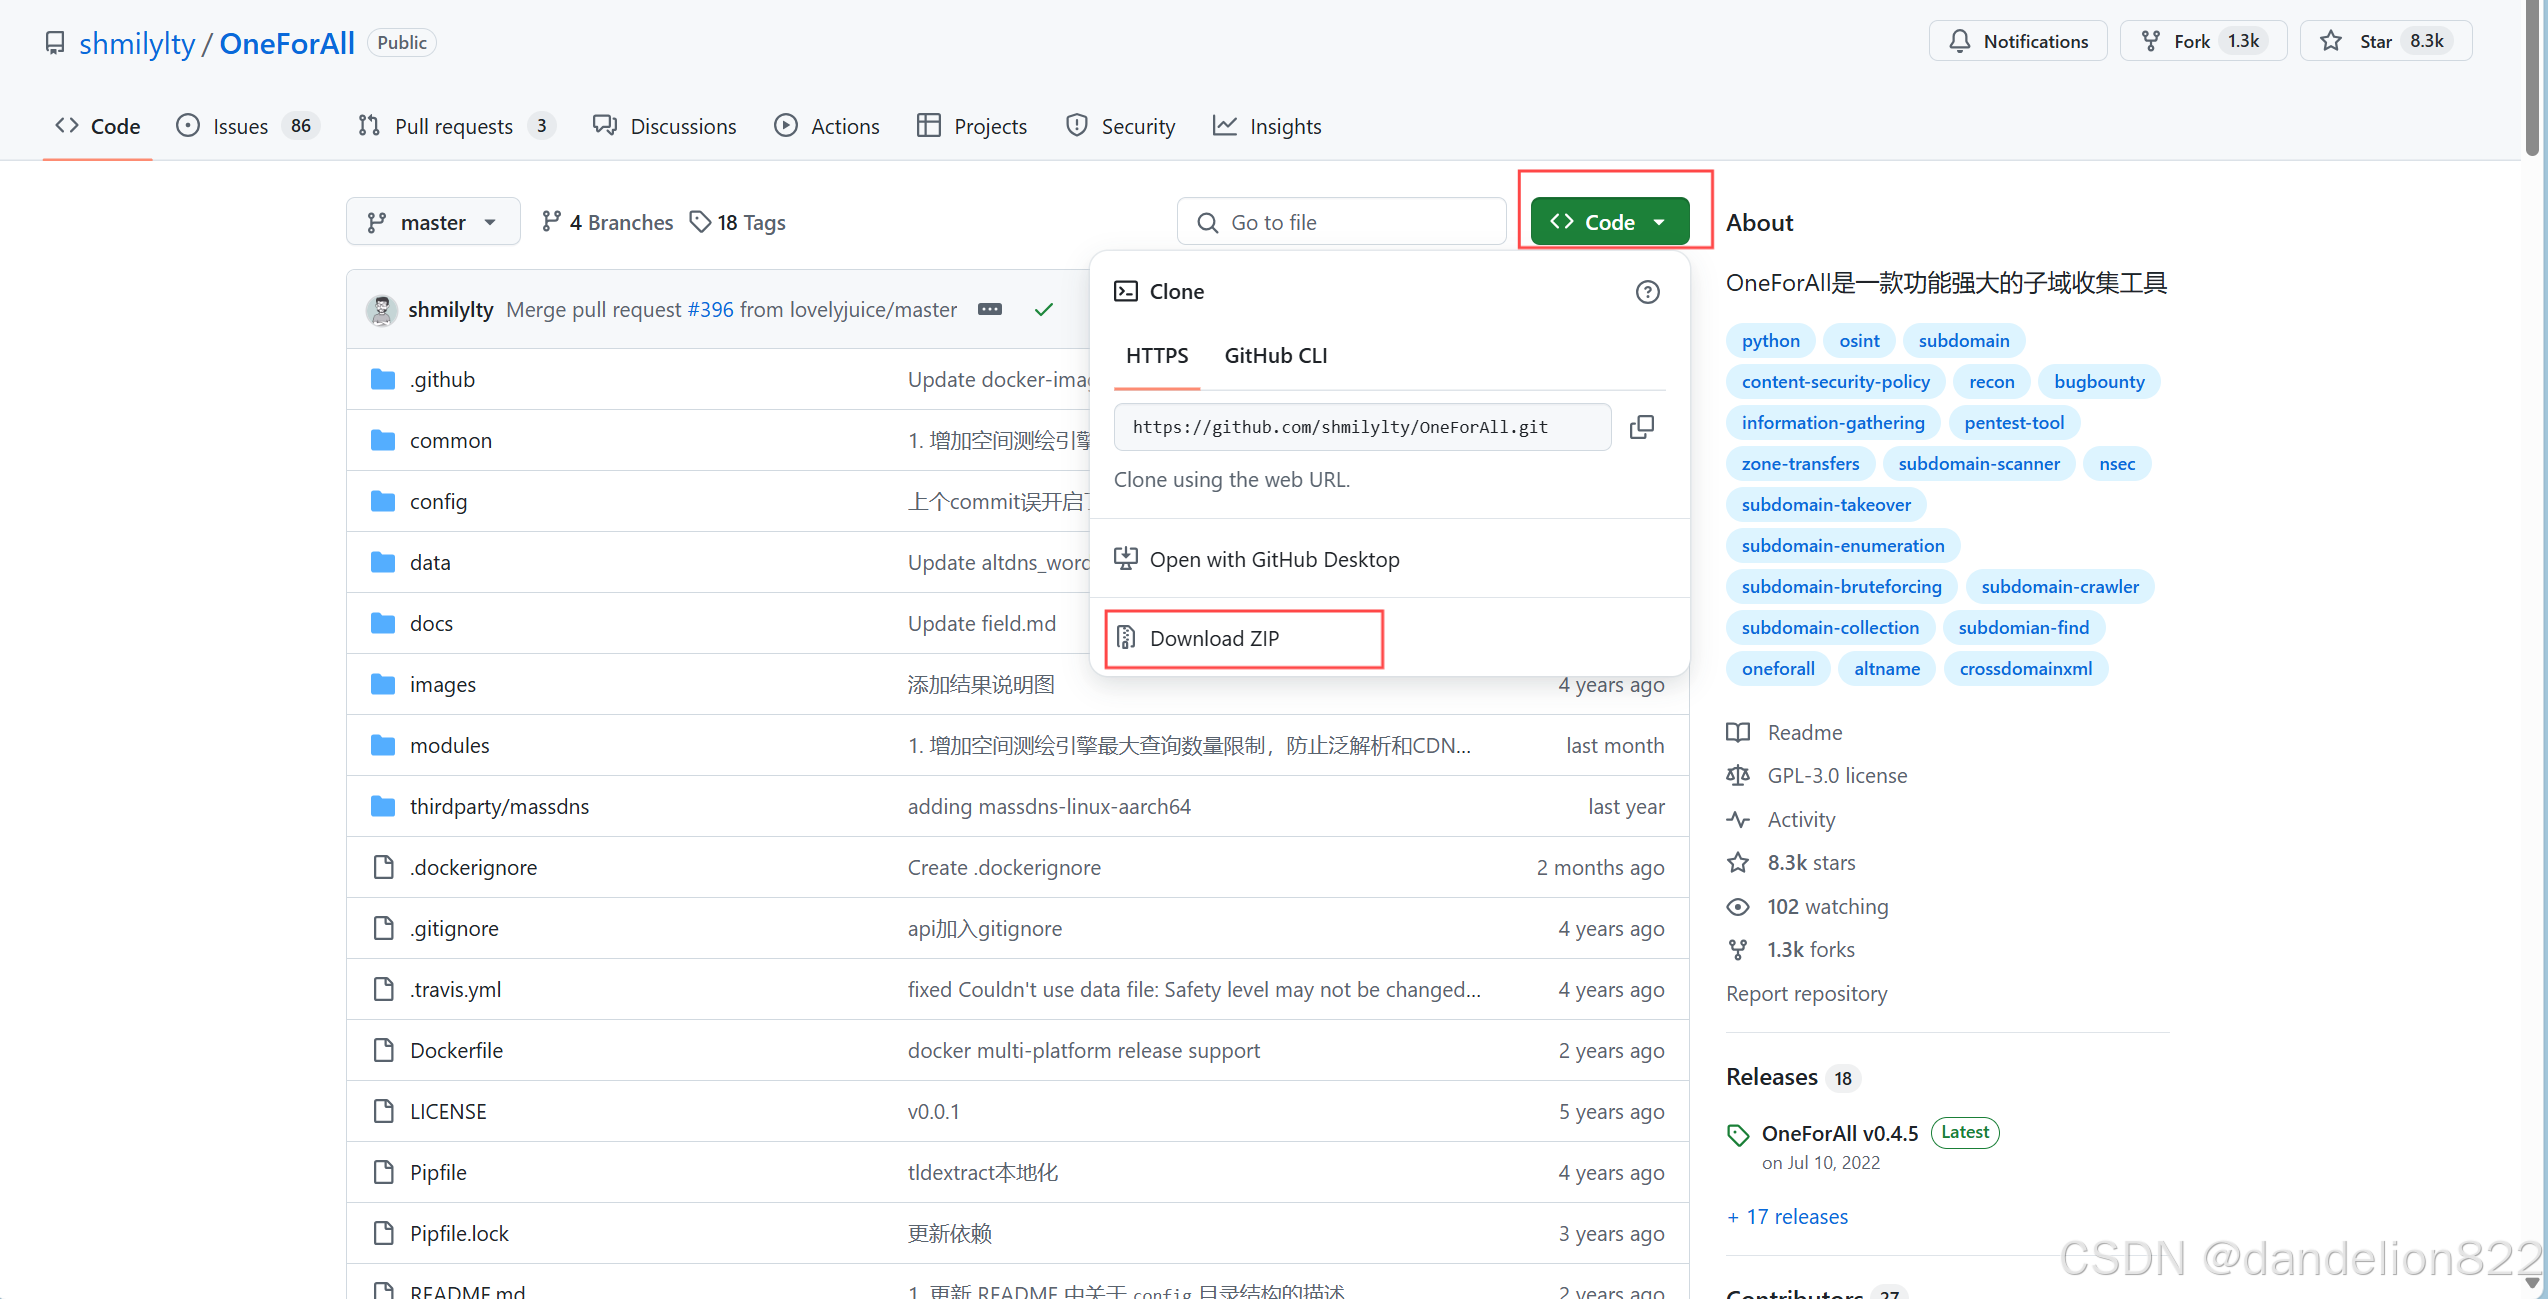This screenshot has height=1299, width=2548.
Task: Click Download ZIP option
Action: [1213, 638]
